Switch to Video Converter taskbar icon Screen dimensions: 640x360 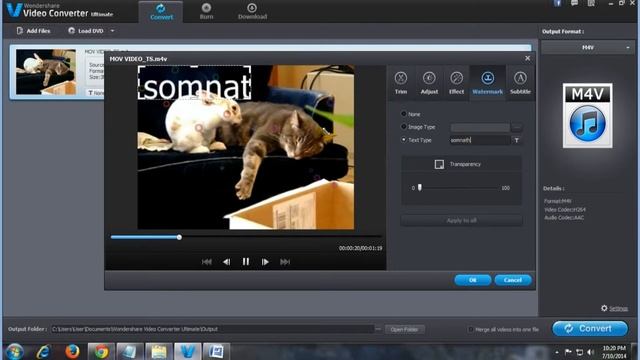pyautogui.click(x=187, y=351)
